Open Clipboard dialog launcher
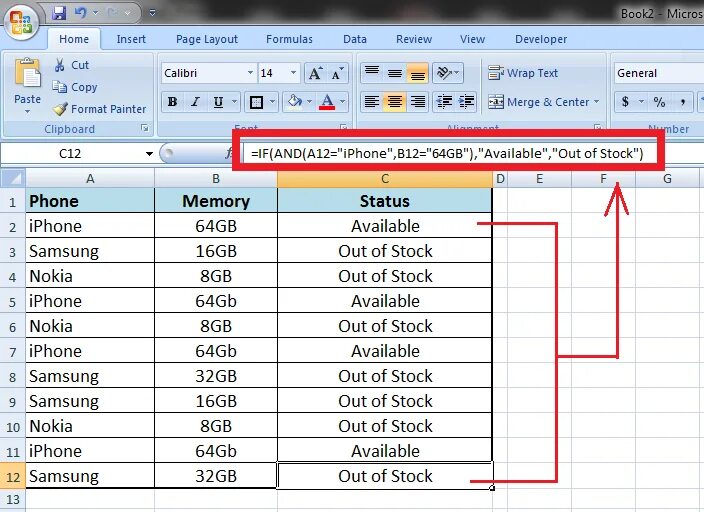The height and width of the screenshot is (512, 704). 145,128
